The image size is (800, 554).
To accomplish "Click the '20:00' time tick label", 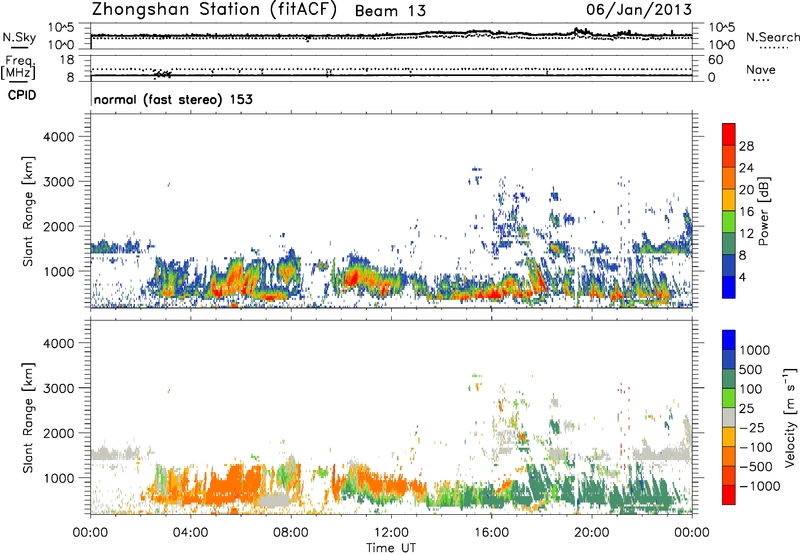I will (x=592, y=533).
